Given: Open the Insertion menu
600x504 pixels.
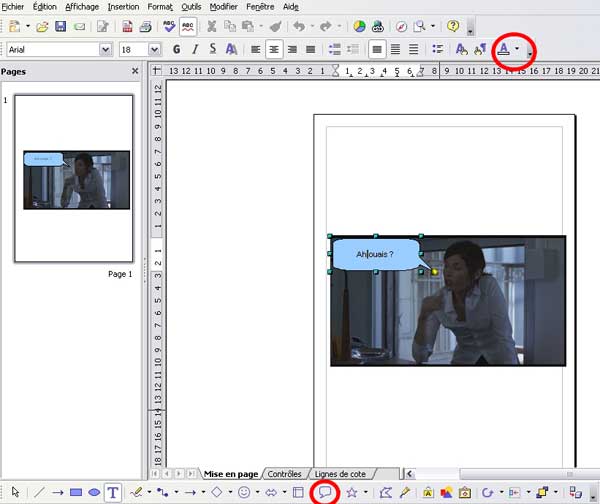Looking at the screenshot, I should pos(123,7).
